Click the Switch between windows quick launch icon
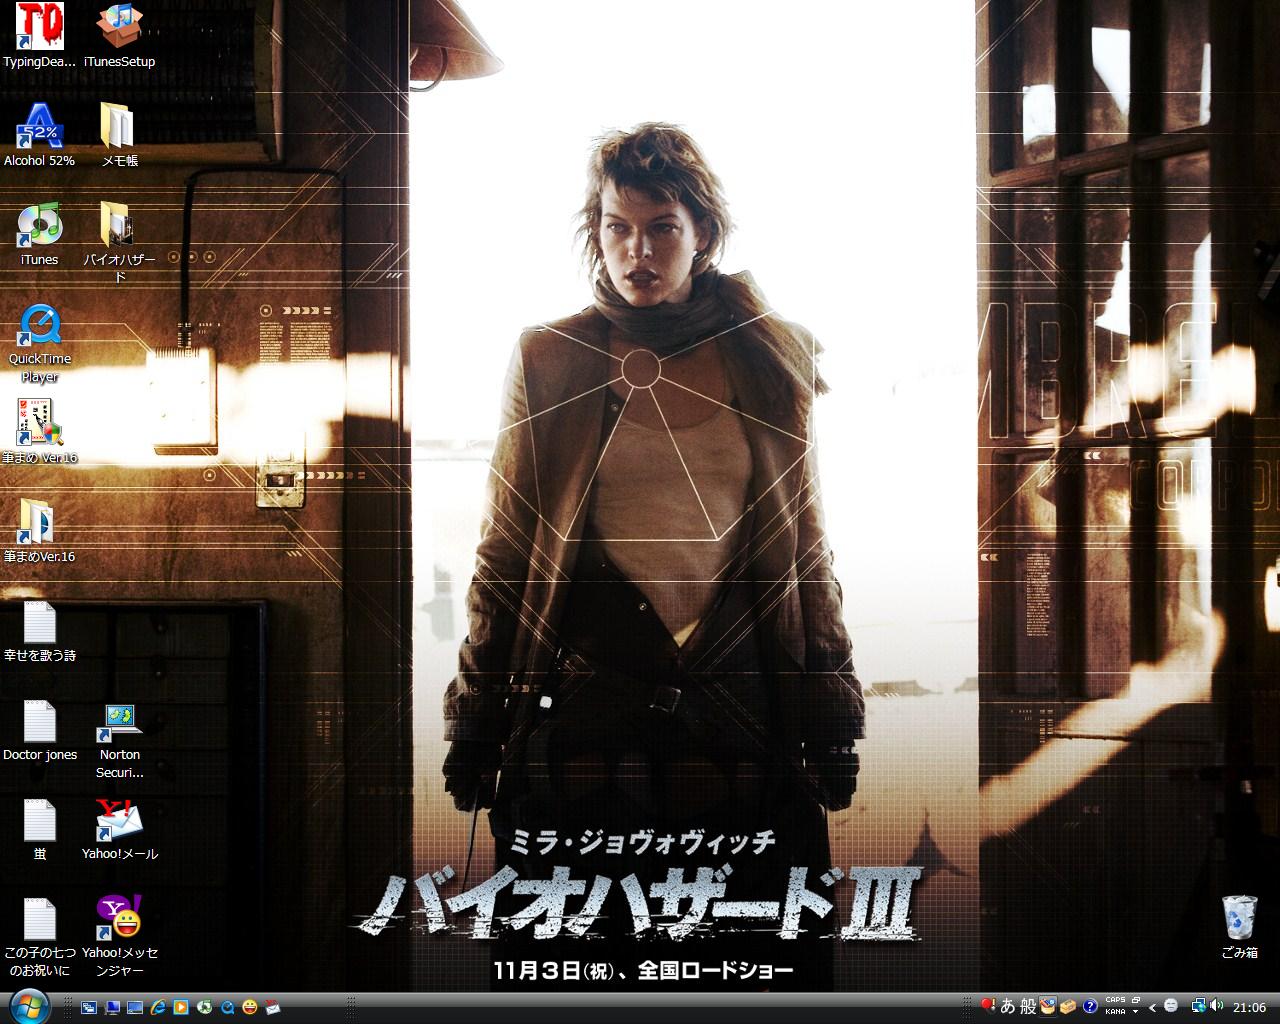The height and width of the screenshot is (1024, 1280). pyautogui.click(x=88, y=1007)
